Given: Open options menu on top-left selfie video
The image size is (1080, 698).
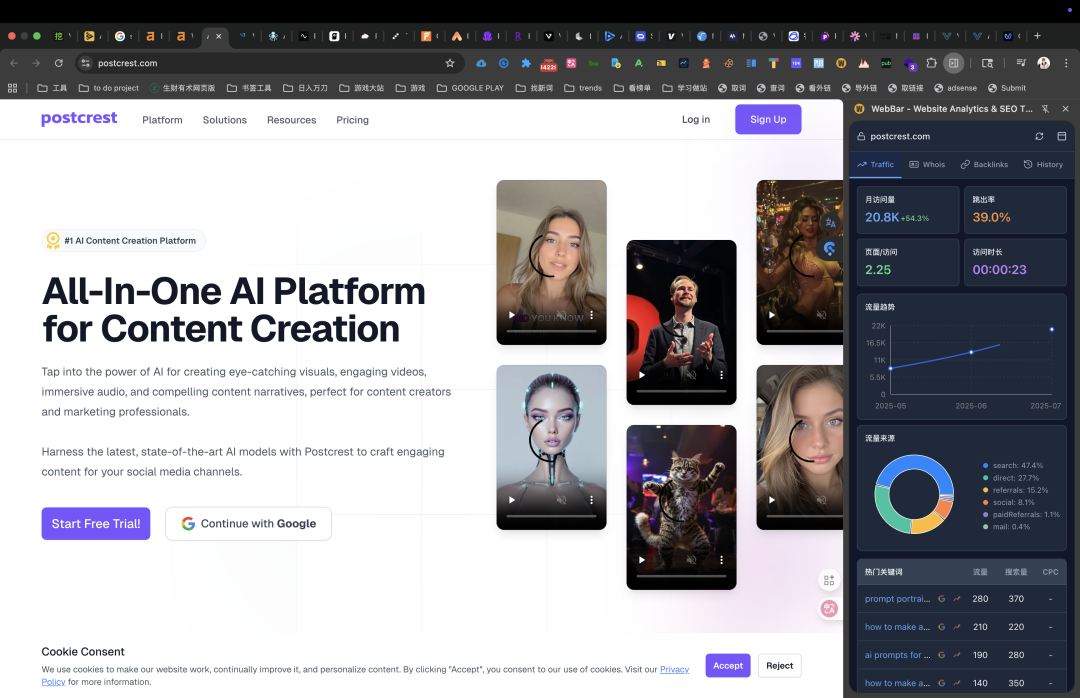Looking at the screenshot, I should [592, 315].
